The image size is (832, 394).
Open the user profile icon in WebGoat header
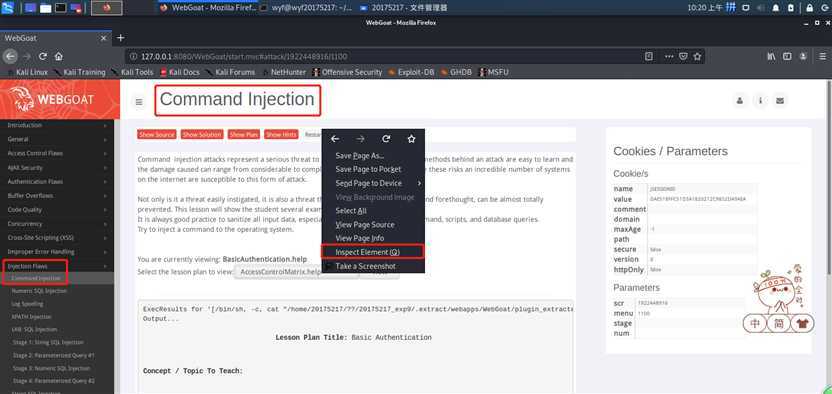(740, 100)
